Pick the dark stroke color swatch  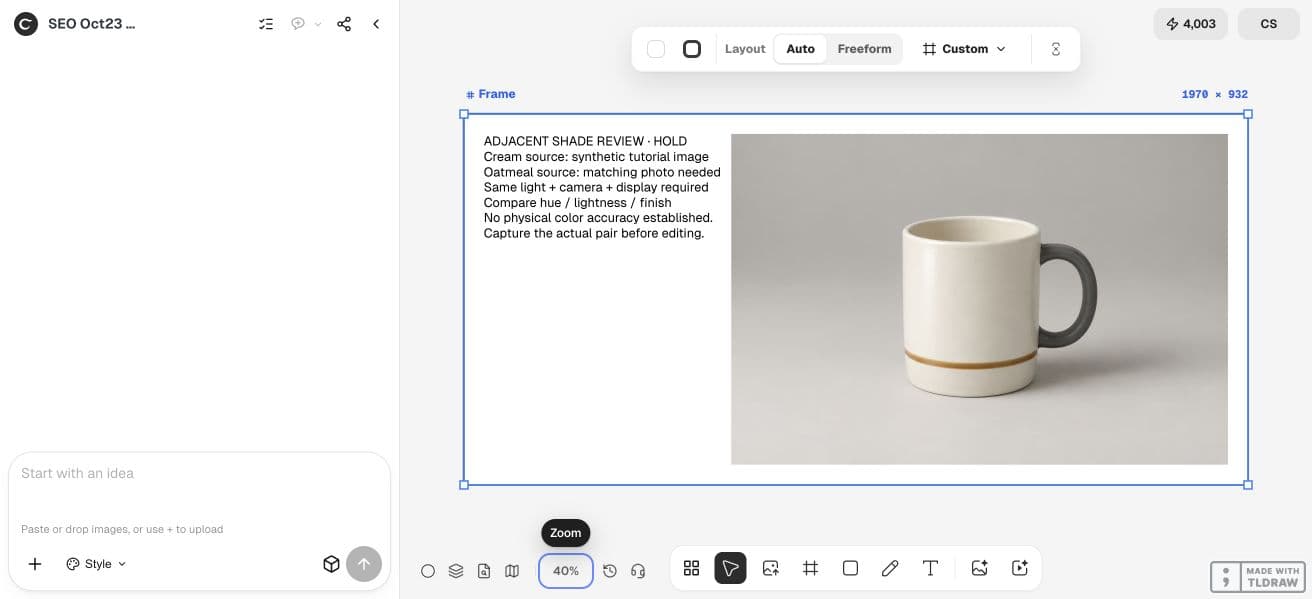[x=692, y=49]
